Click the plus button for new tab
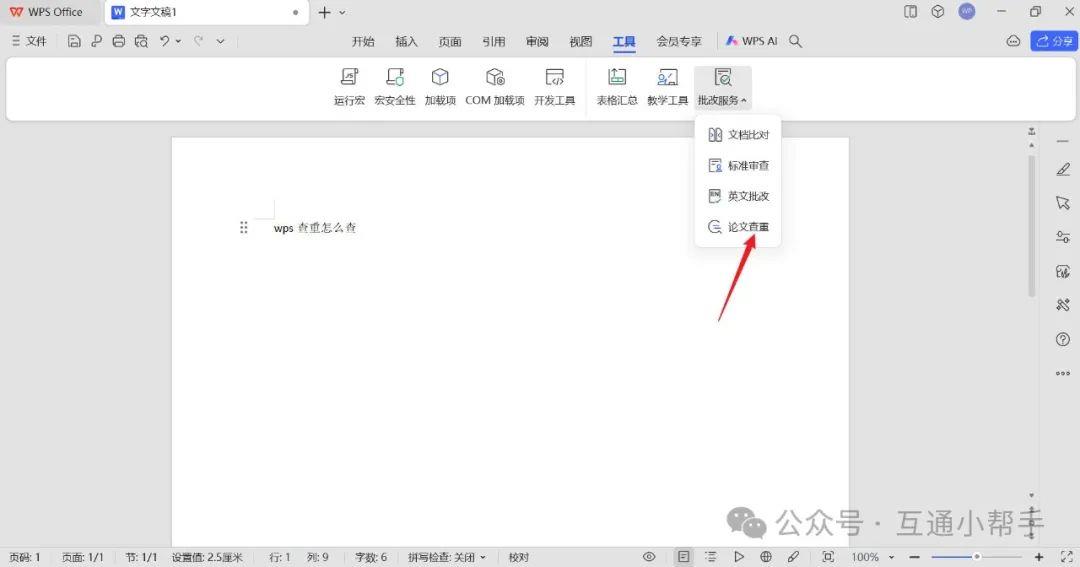Viewport: 1080px width, 567px height. tap(324, 12)
